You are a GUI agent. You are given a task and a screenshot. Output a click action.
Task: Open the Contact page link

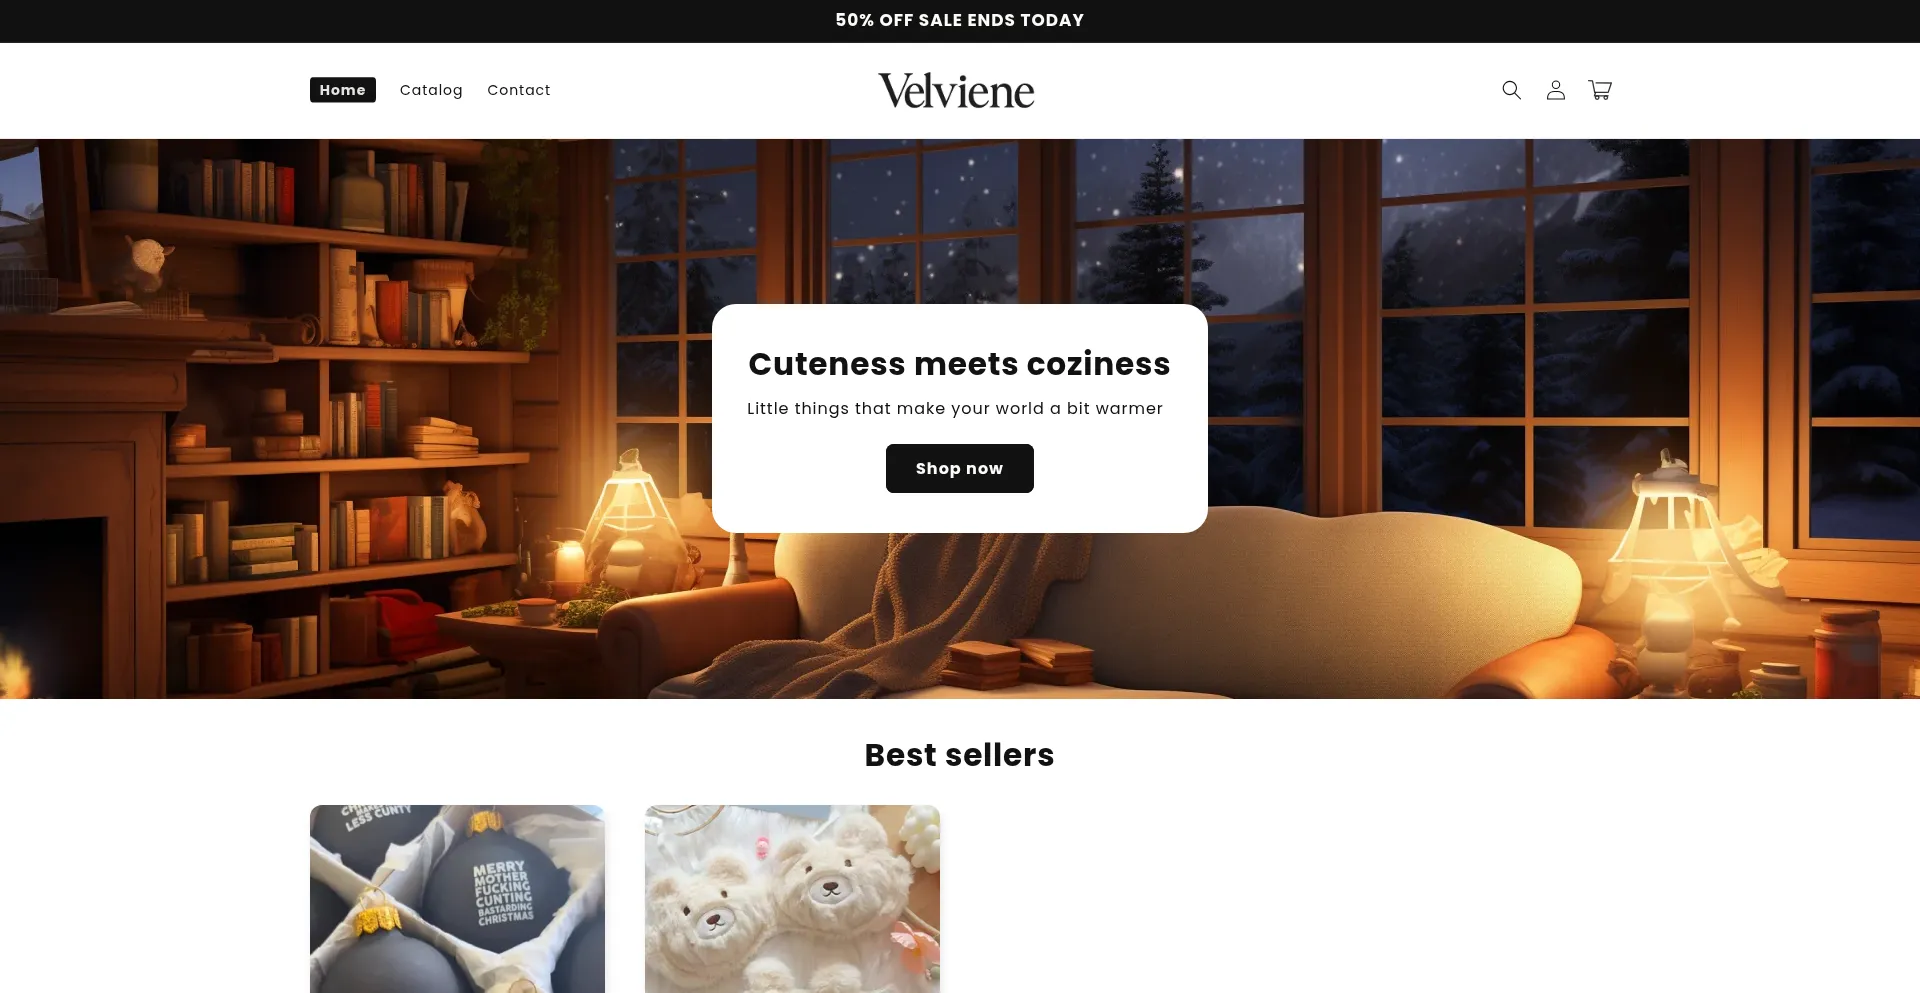(519, 90)
